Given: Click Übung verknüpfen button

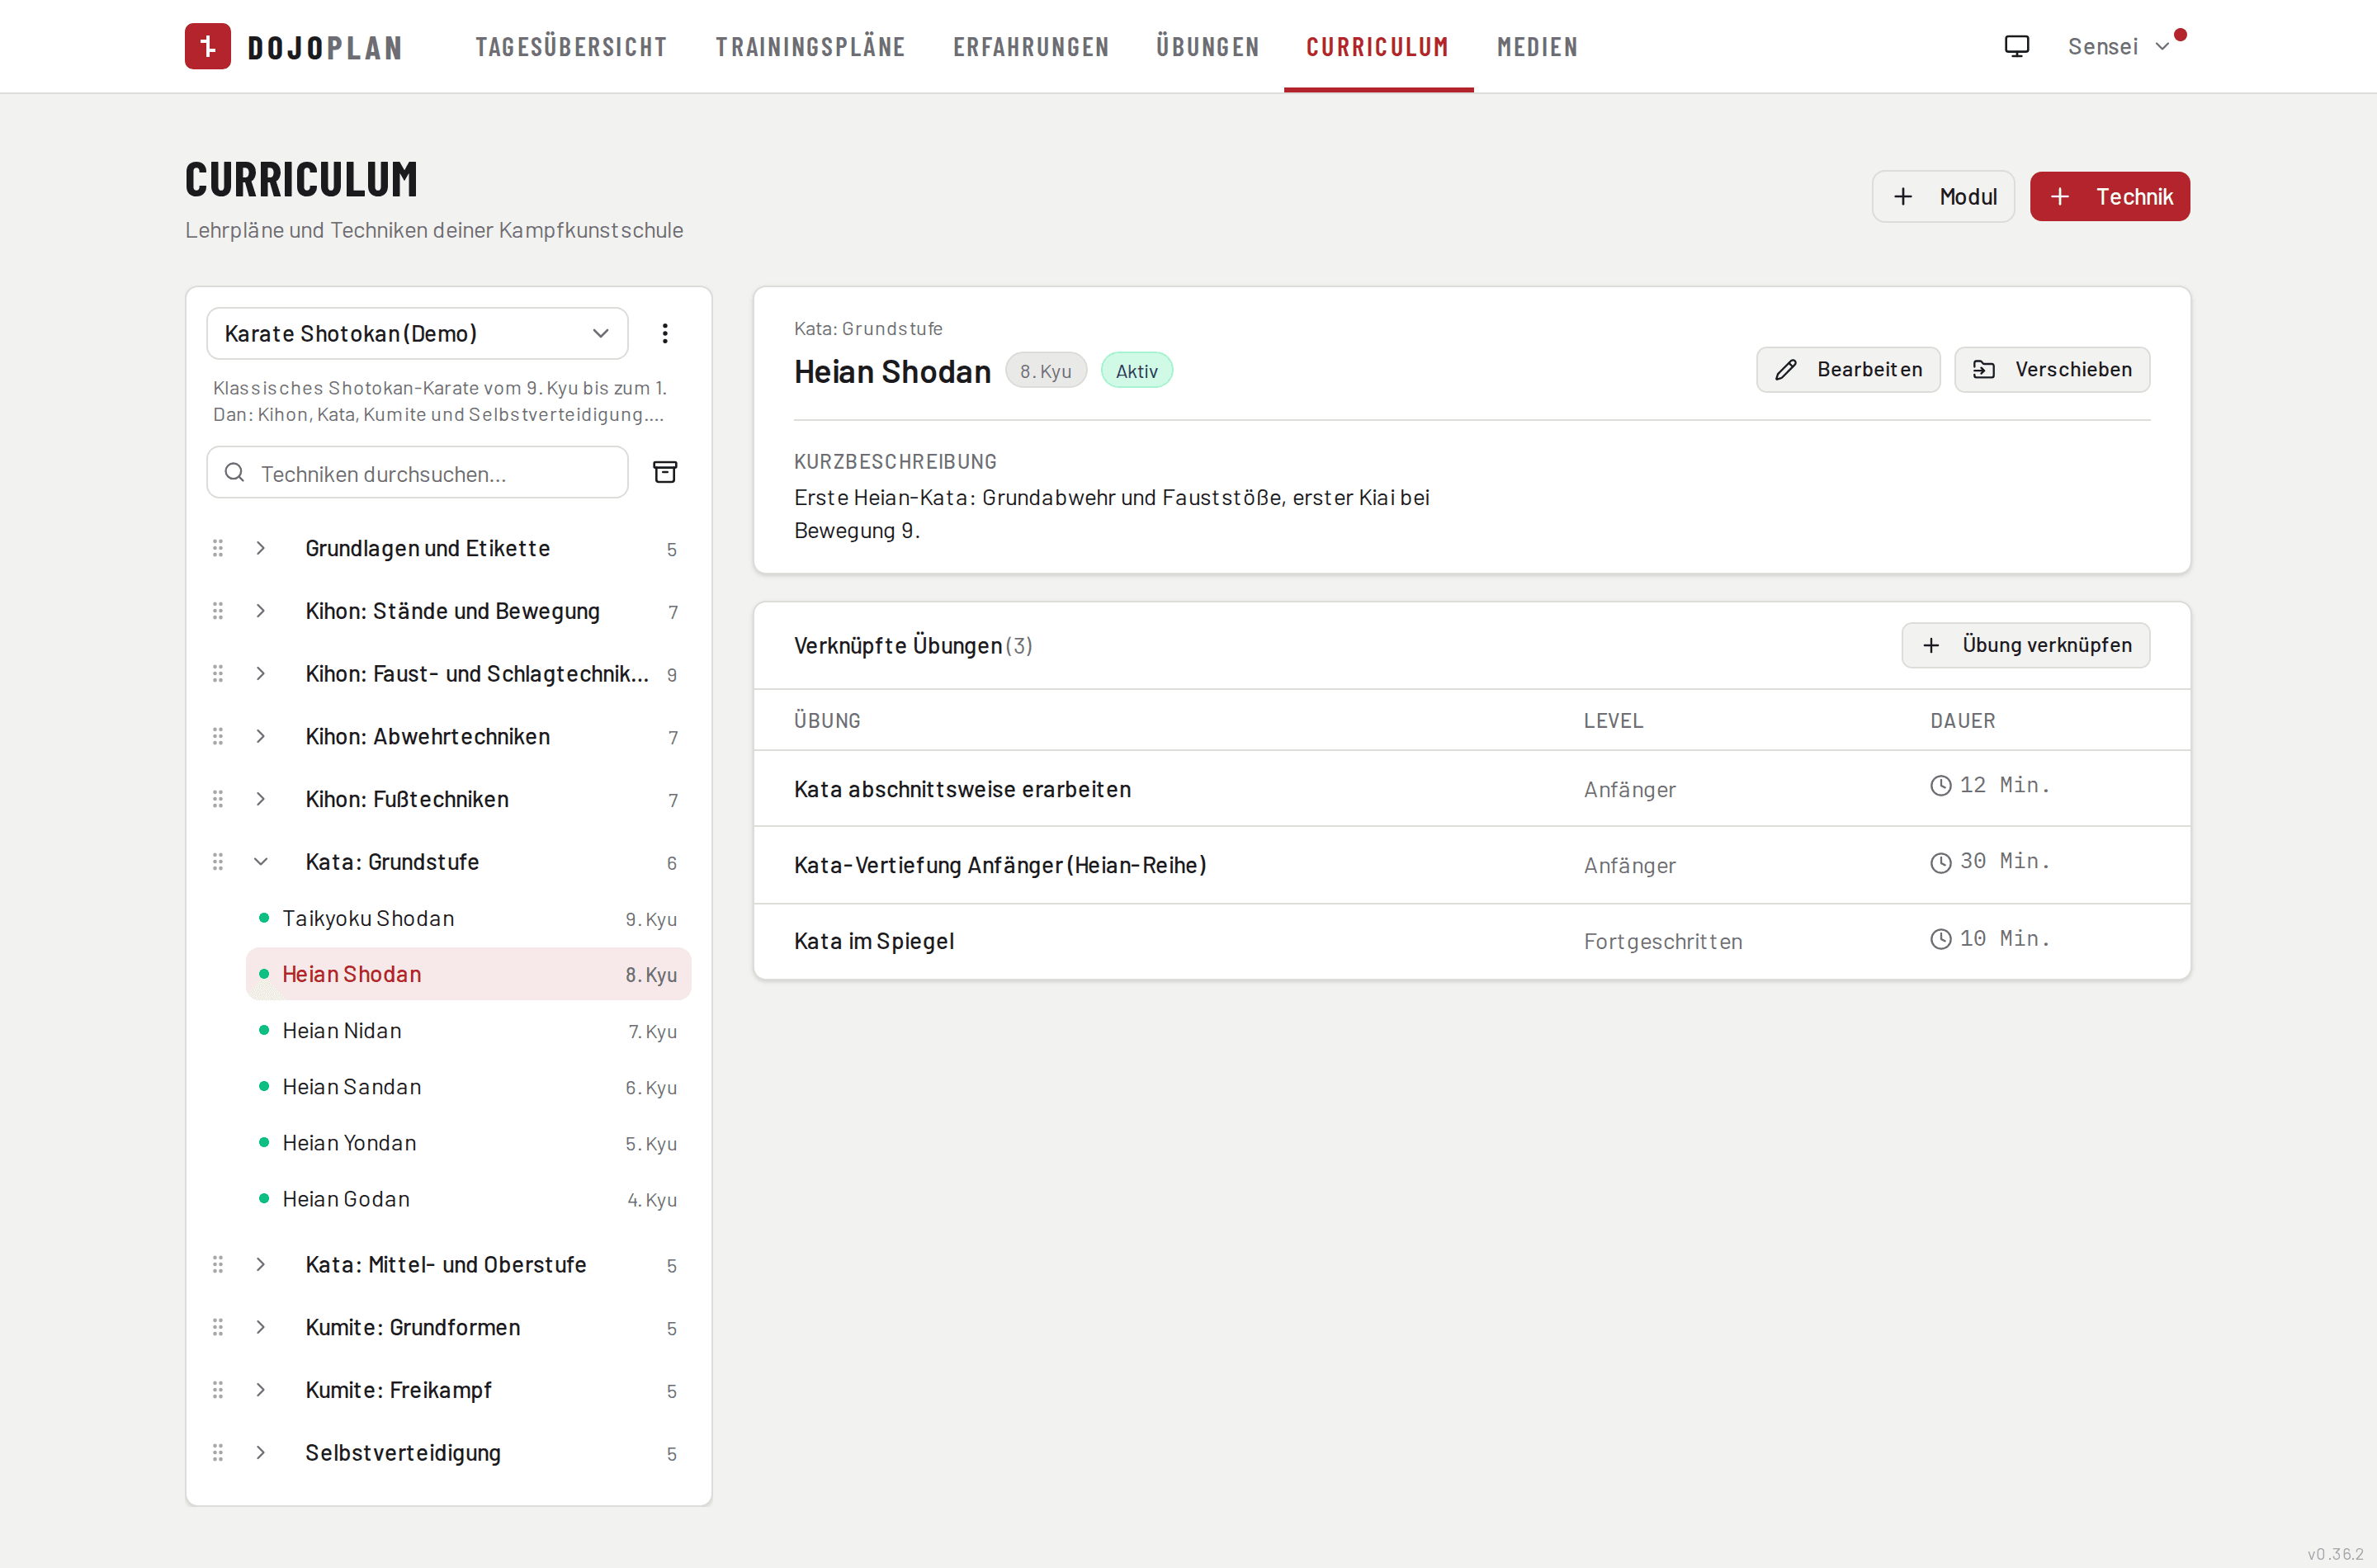Looking at the screenshot, I should 2026,645.
